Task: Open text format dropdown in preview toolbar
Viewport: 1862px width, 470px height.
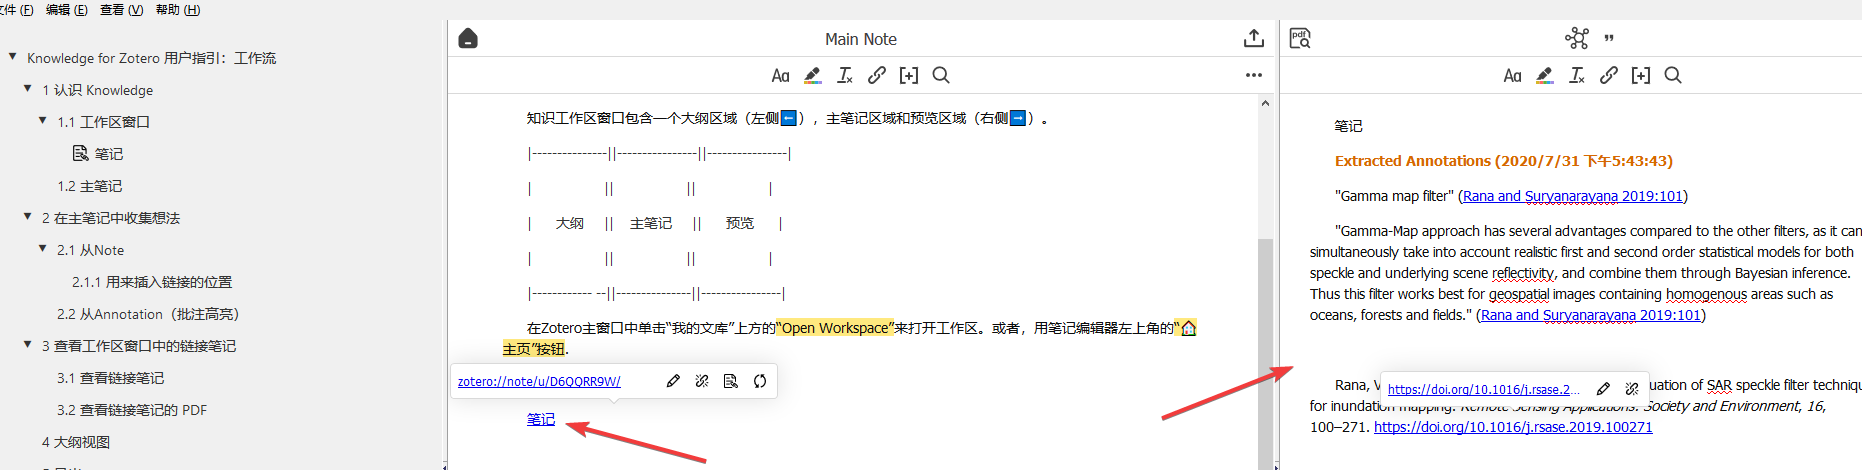Action: (1512, 75)
